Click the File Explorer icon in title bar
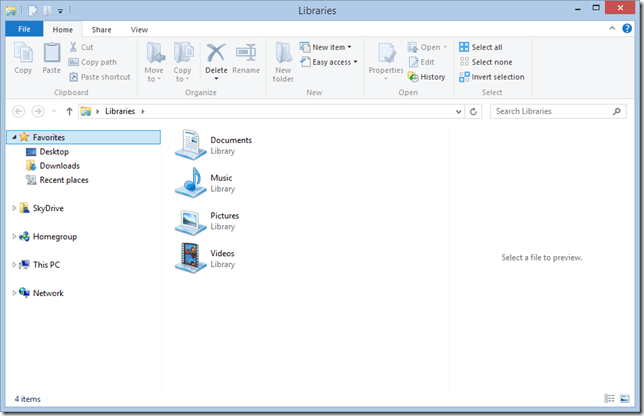Screen dimensions: 644x416 coord(11,10)
